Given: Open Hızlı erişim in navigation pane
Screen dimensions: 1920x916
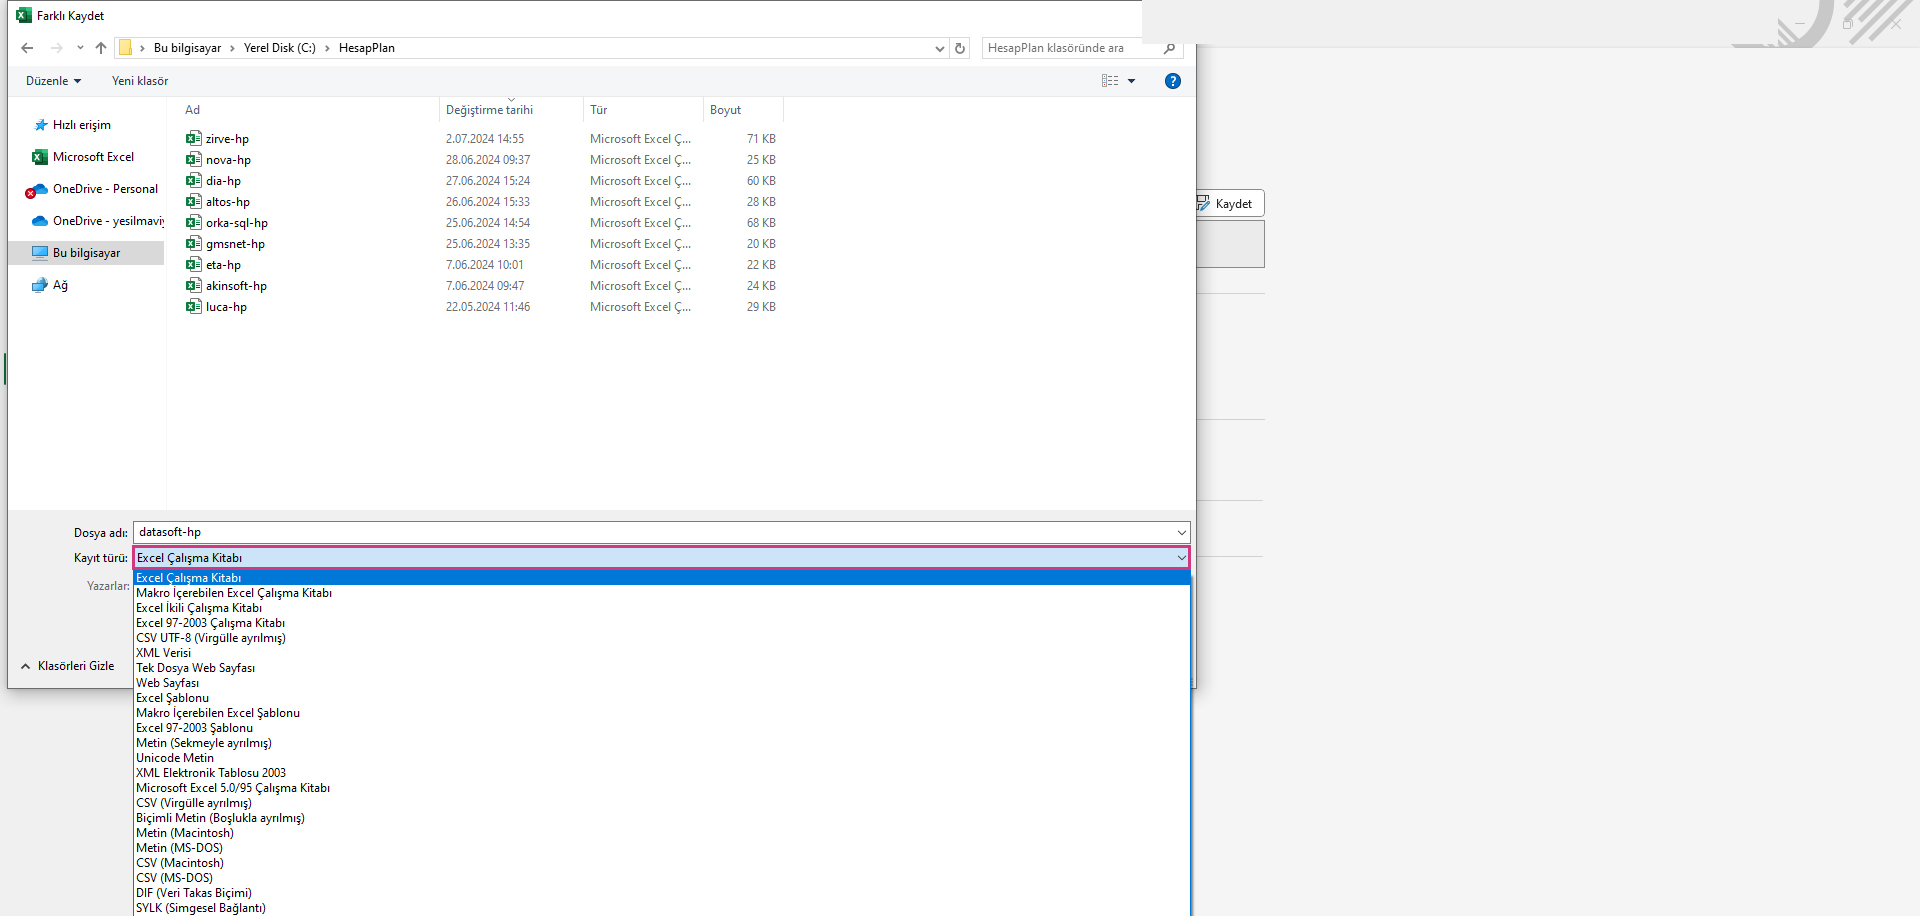Looking at the screenshot, I should 81,125.
